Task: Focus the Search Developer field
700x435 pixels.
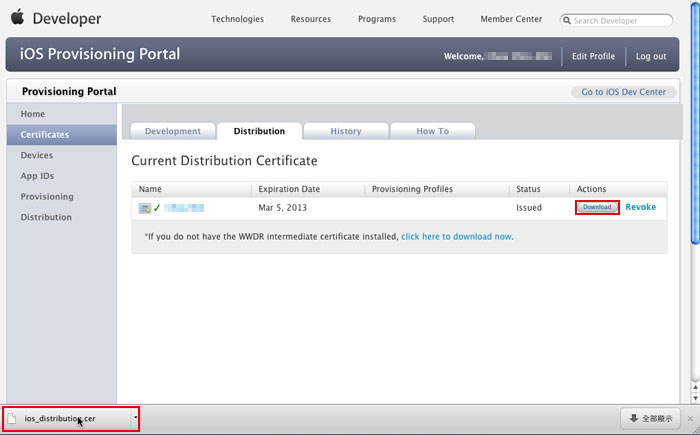Action: coord(616,21)
